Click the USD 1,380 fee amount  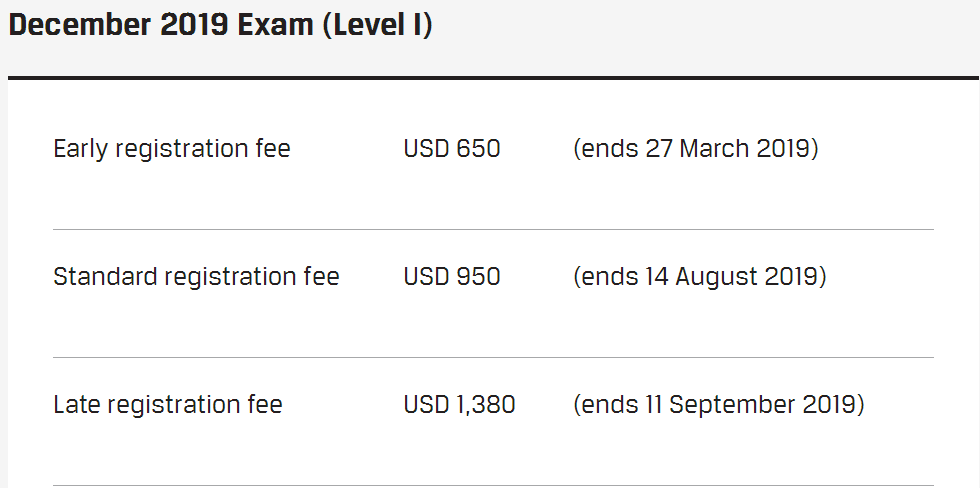460,404
